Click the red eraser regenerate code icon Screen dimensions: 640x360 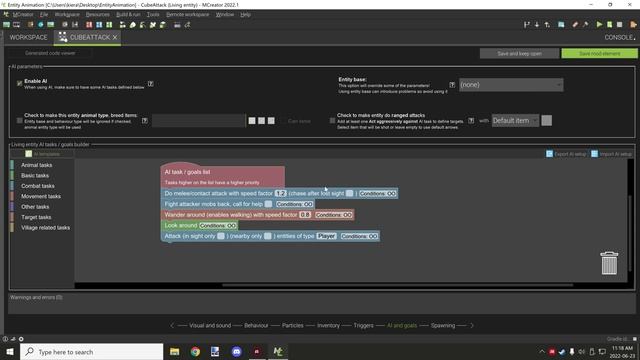575,24
